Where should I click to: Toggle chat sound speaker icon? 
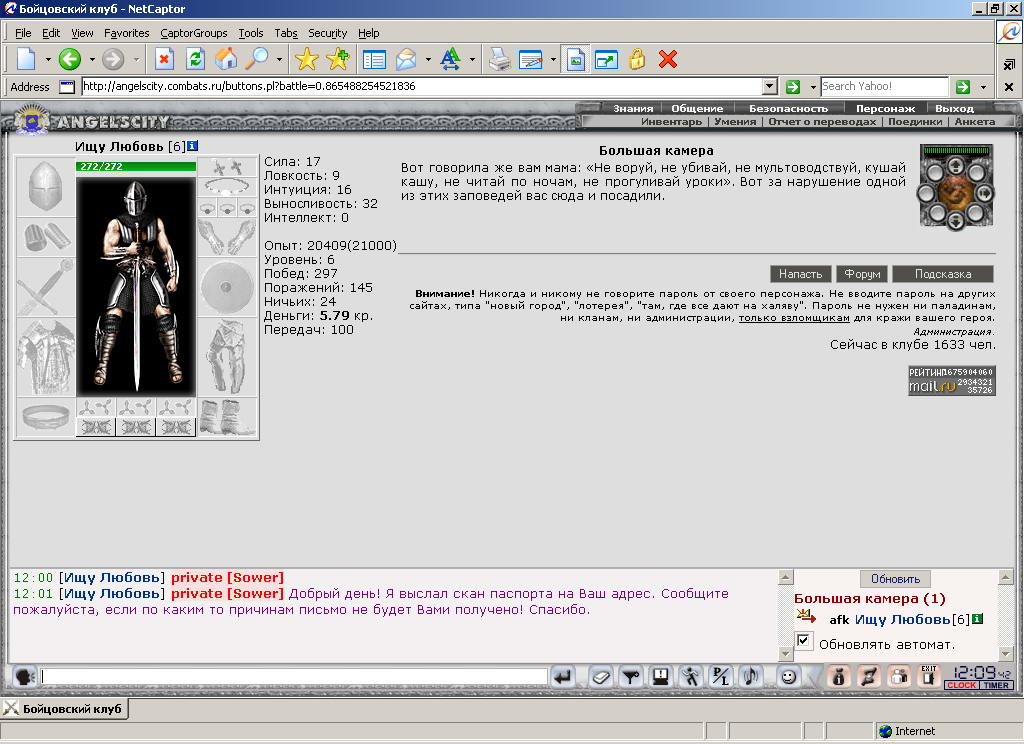751,677
